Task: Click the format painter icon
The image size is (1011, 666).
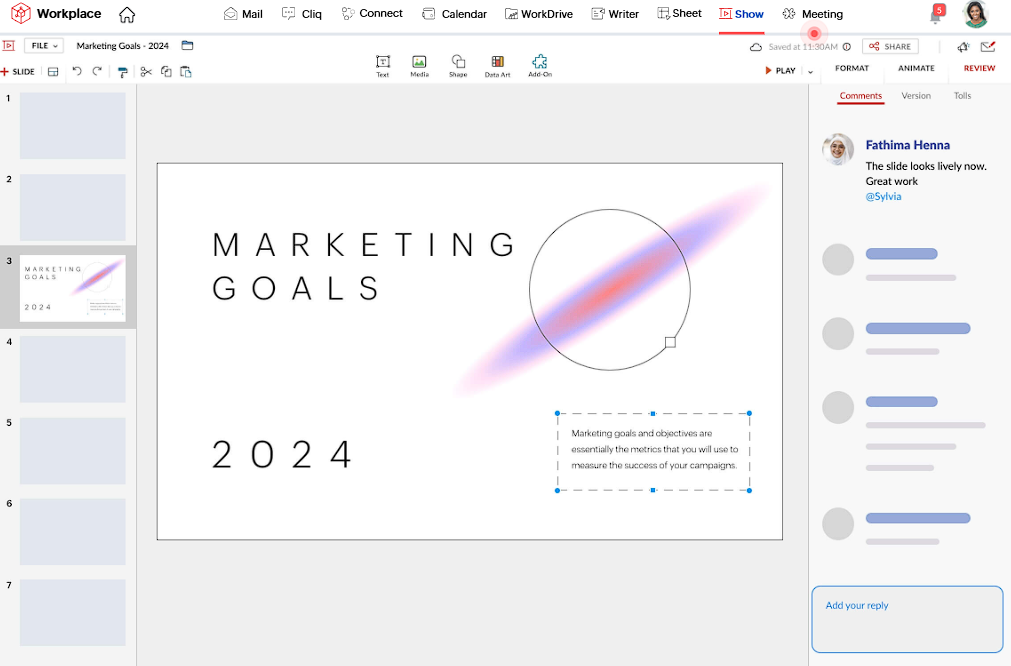Action: coord(123,72)
